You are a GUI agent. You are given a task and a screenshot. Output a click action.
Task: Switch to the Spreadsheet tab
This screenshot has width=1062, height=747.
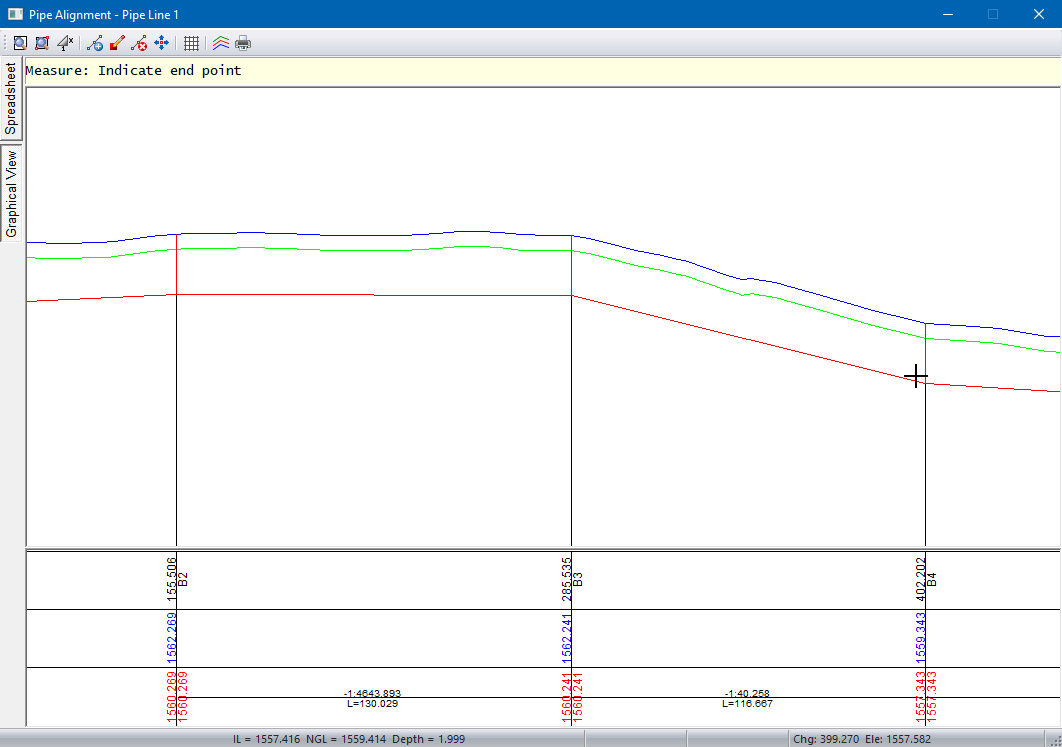(x=11, y=99)
